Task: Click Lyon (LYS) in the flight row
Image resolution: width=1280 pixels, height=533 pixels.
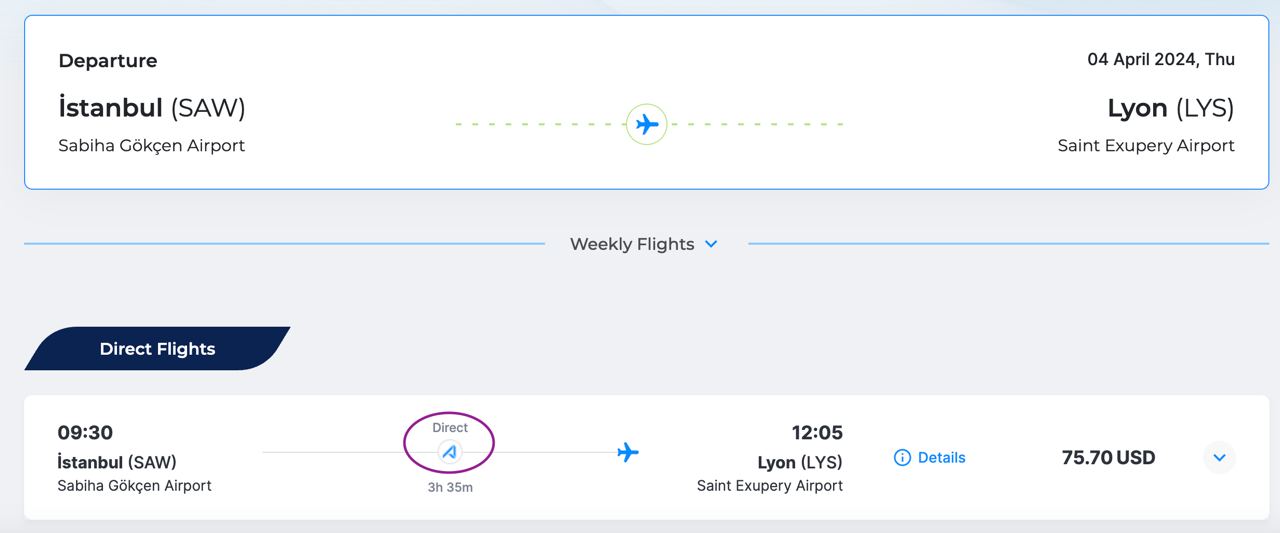Action: (800, 463)
